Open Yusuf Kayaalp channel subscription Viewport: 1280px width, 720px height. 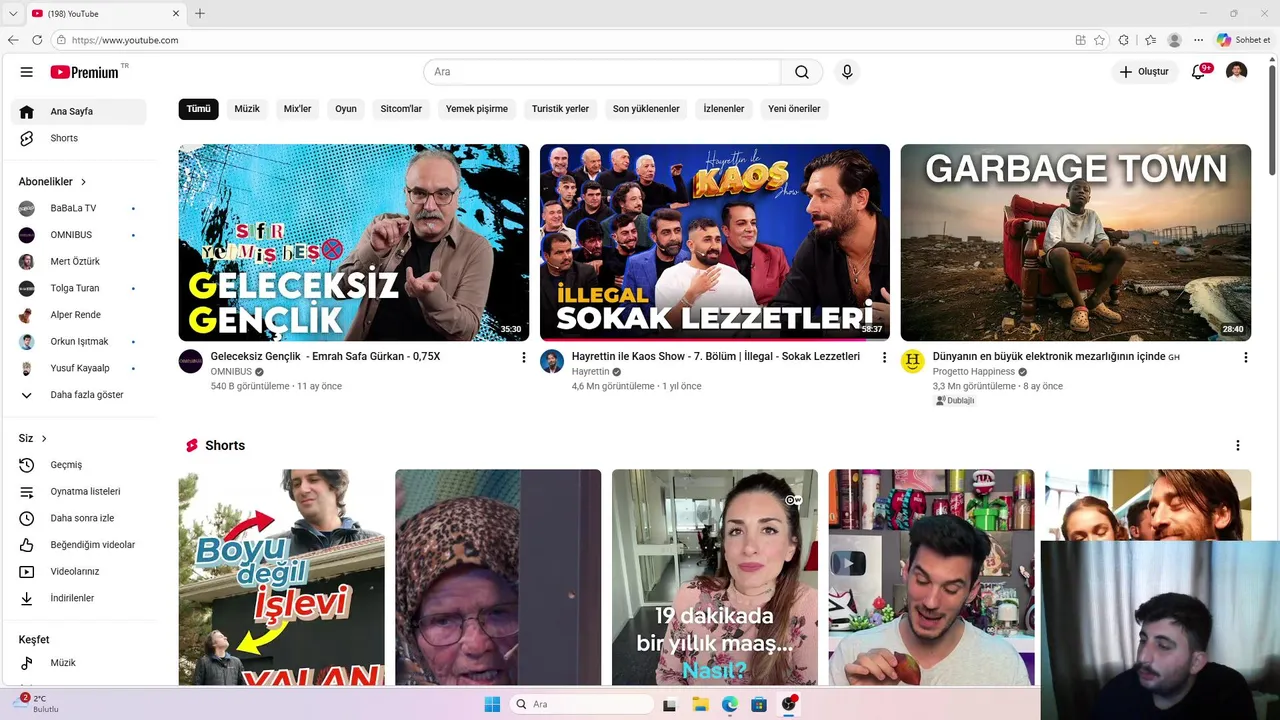pyautogui.click(x=79, y=368)
